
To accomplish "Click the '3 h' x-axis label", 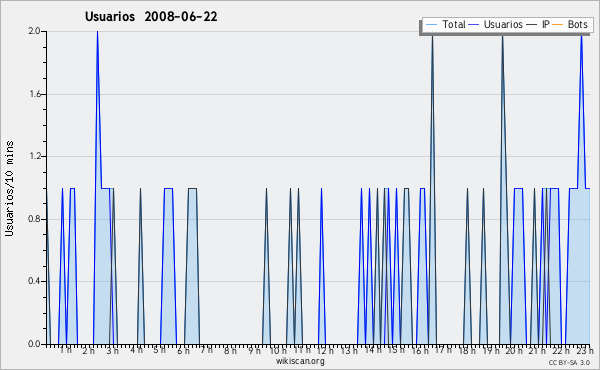I will 112,350.
